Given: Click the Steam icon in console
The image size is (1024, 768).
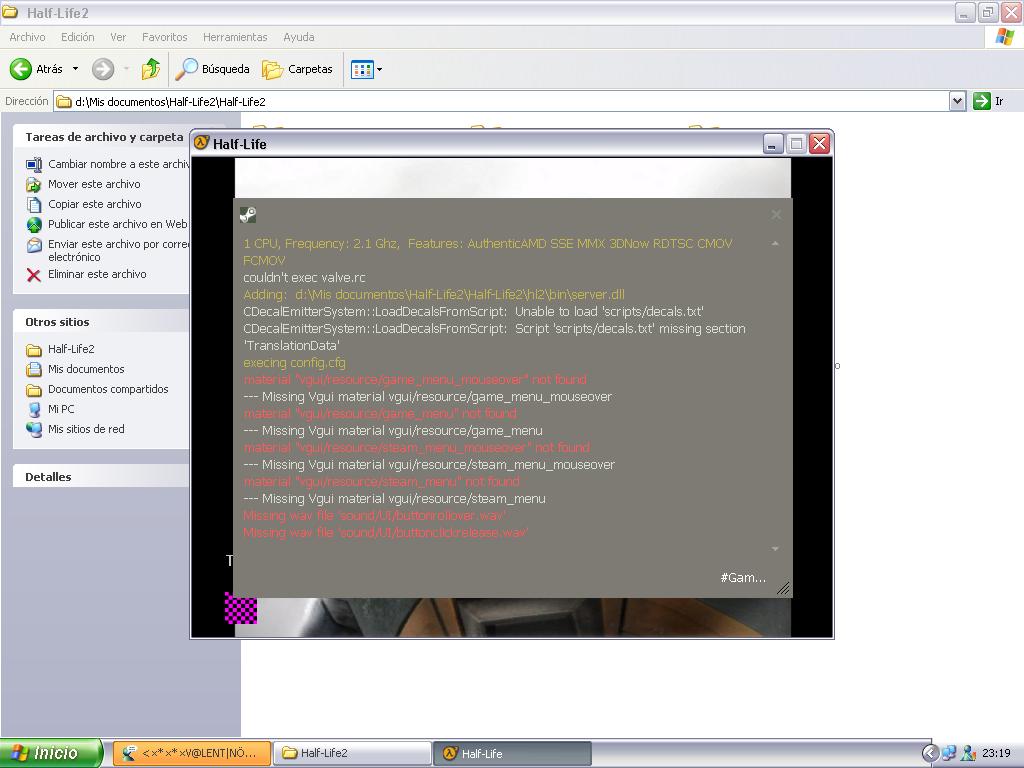Looking at the screenshot, I should (248, 215).
